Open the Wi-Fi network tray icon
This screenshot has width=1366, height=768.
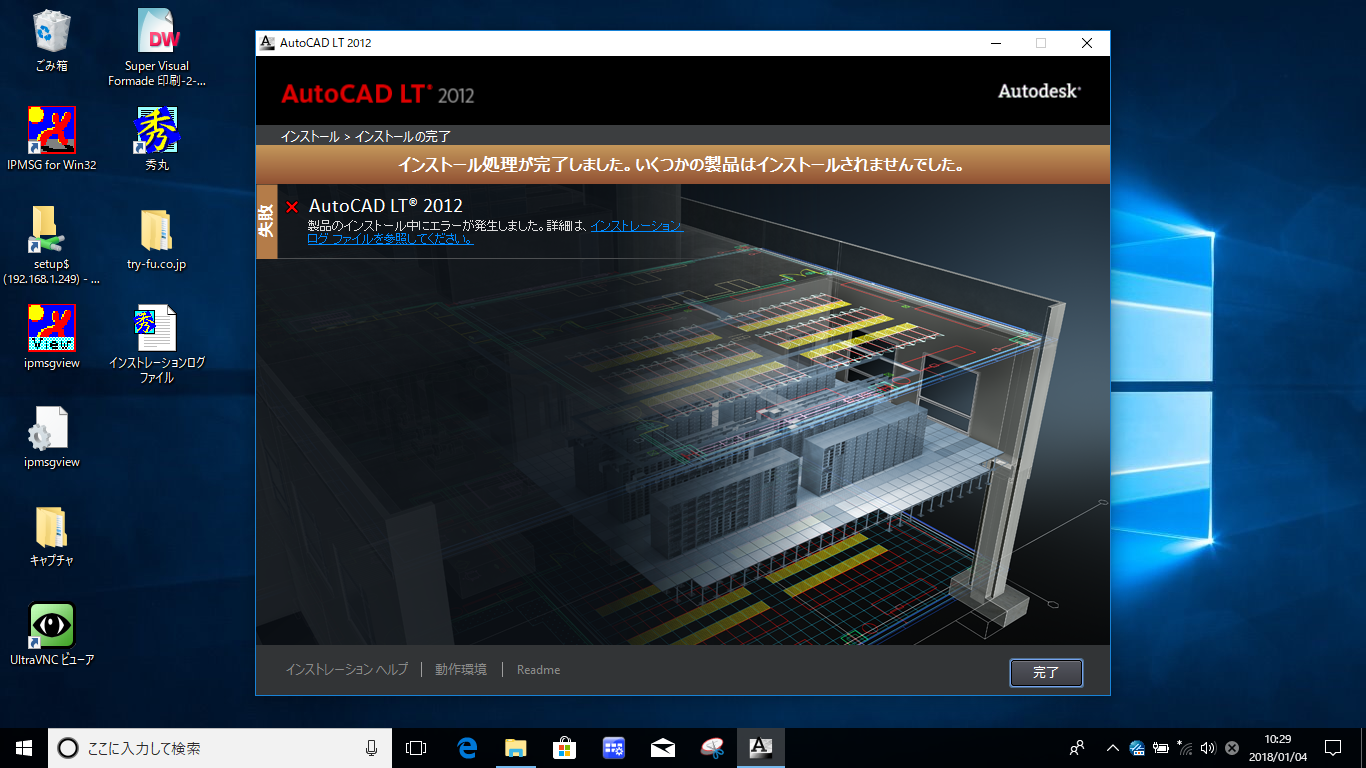[1185, 747]
